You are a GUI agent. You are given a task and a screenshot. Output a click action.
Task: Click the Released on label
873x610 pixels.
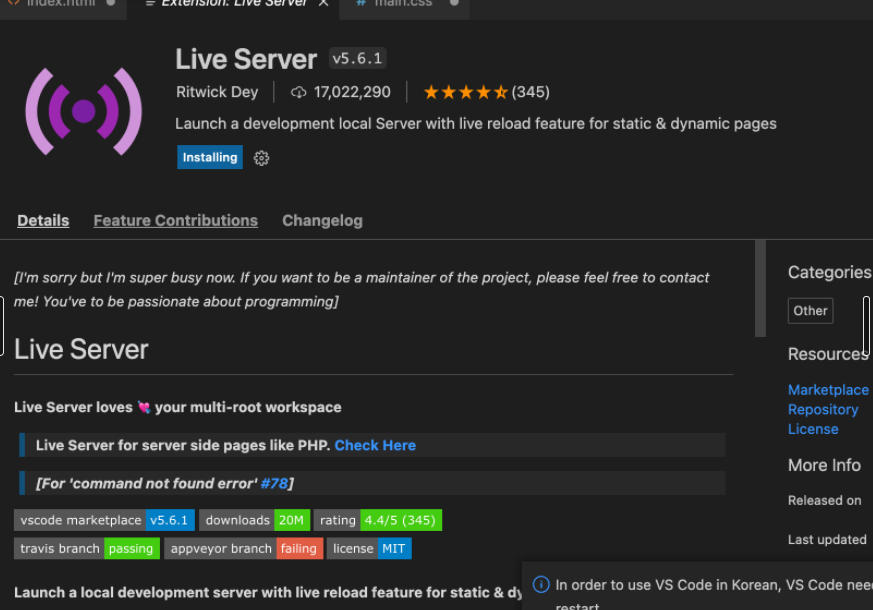[825, 500]
